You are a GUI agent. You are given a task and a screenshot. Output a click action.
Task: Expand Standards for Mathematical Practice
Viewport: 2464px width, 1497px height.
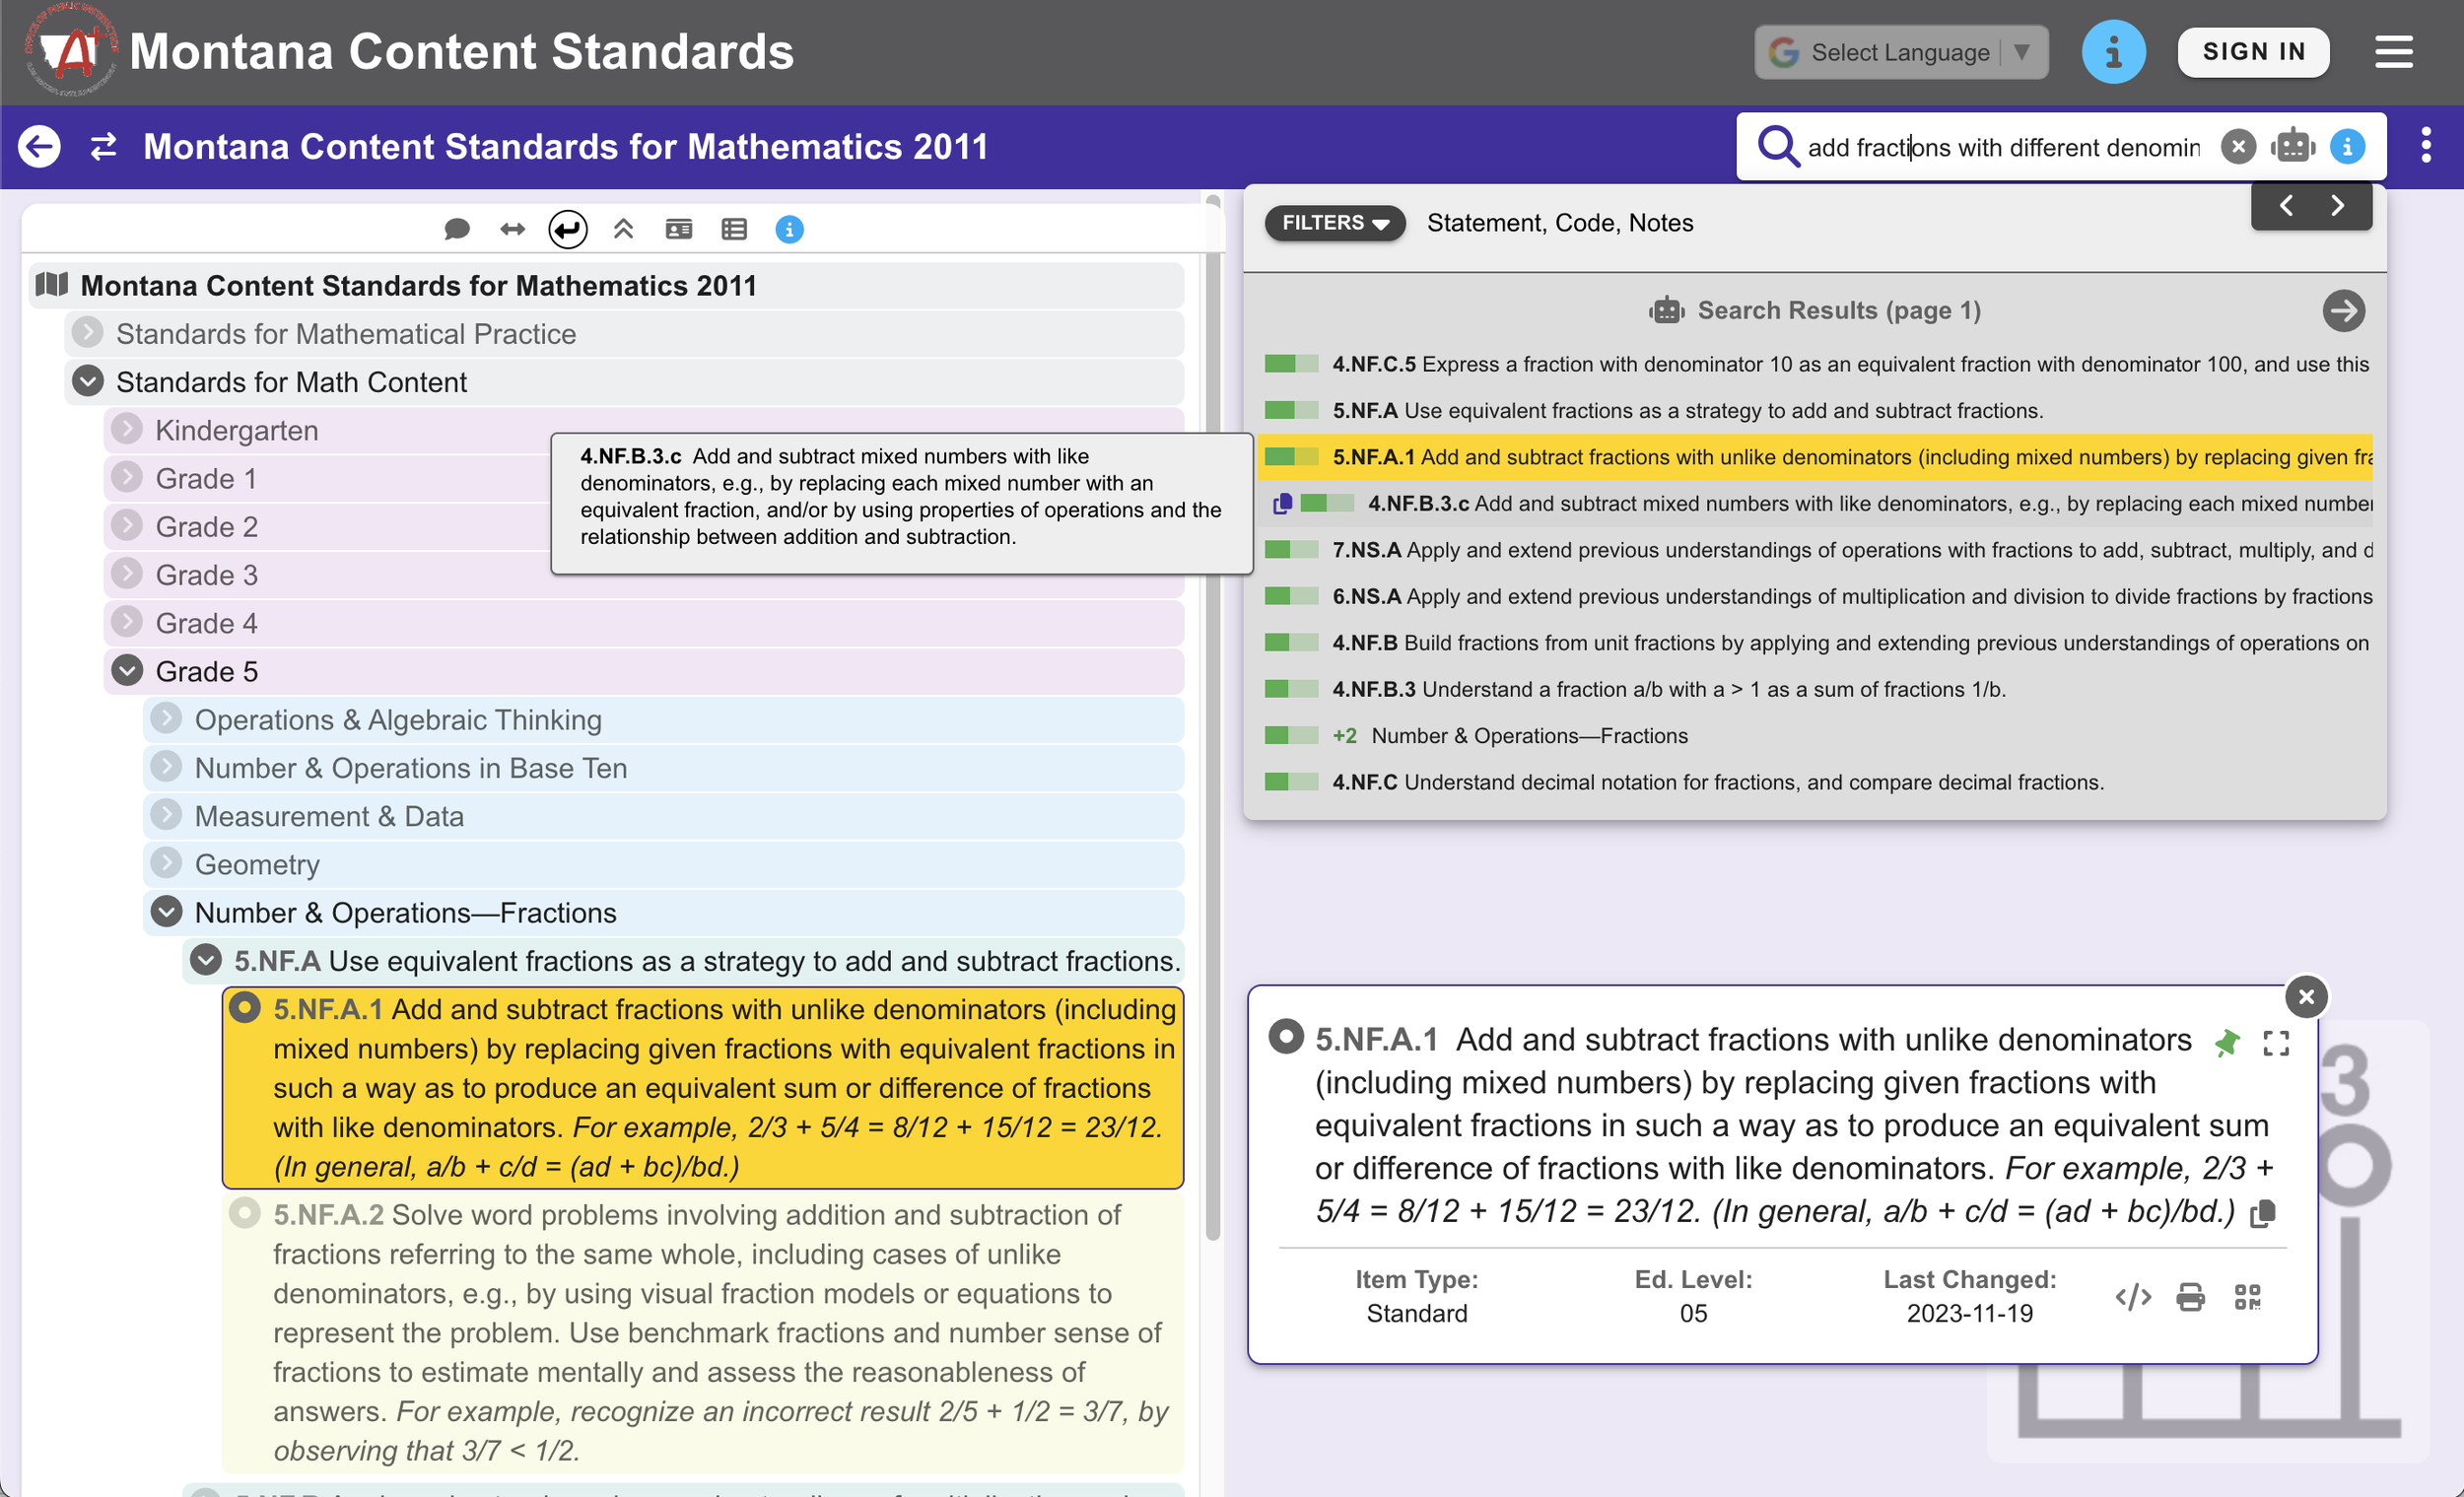pos(88,331)
